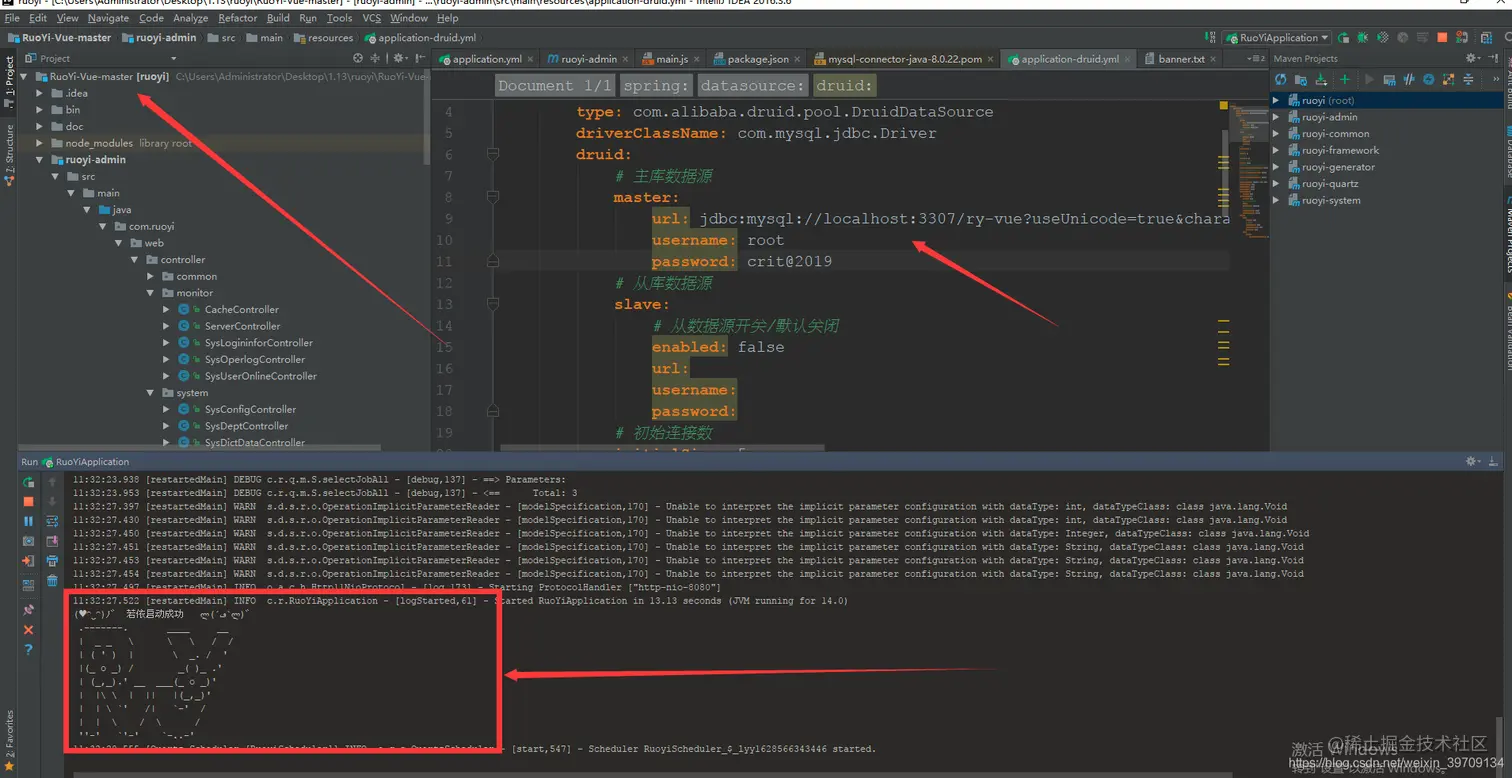This screenshot has height=778, width=1512.
Task: Show hidden editor tabs list
Action: point(1256,59)
